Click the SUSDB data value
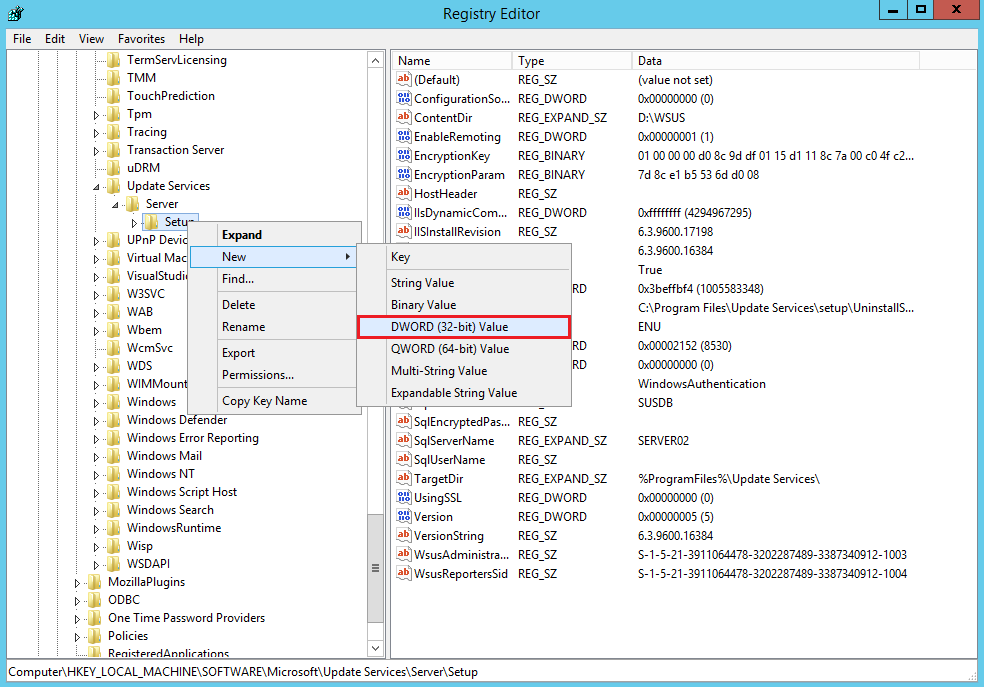984x687 pixels. click(655, 402)
